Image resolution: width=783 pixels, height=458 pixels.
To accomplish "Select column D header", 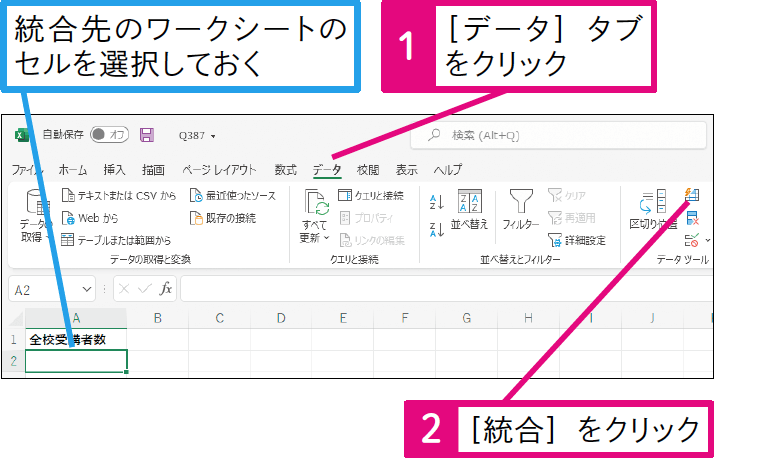I will click(x=281, y=318).
